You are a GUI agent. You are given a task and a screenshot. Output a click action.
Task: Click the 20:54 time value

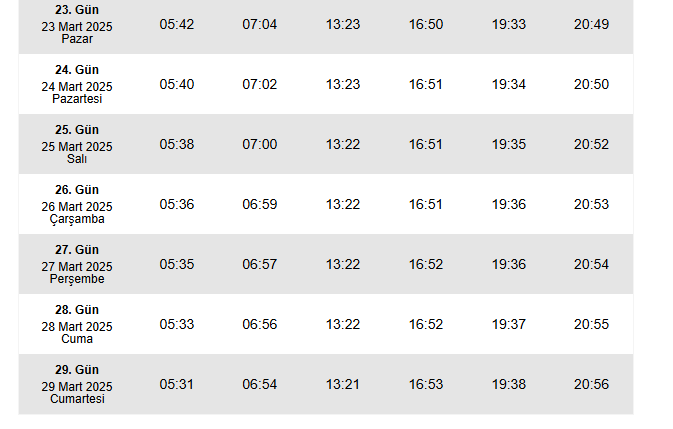[591, 265]
